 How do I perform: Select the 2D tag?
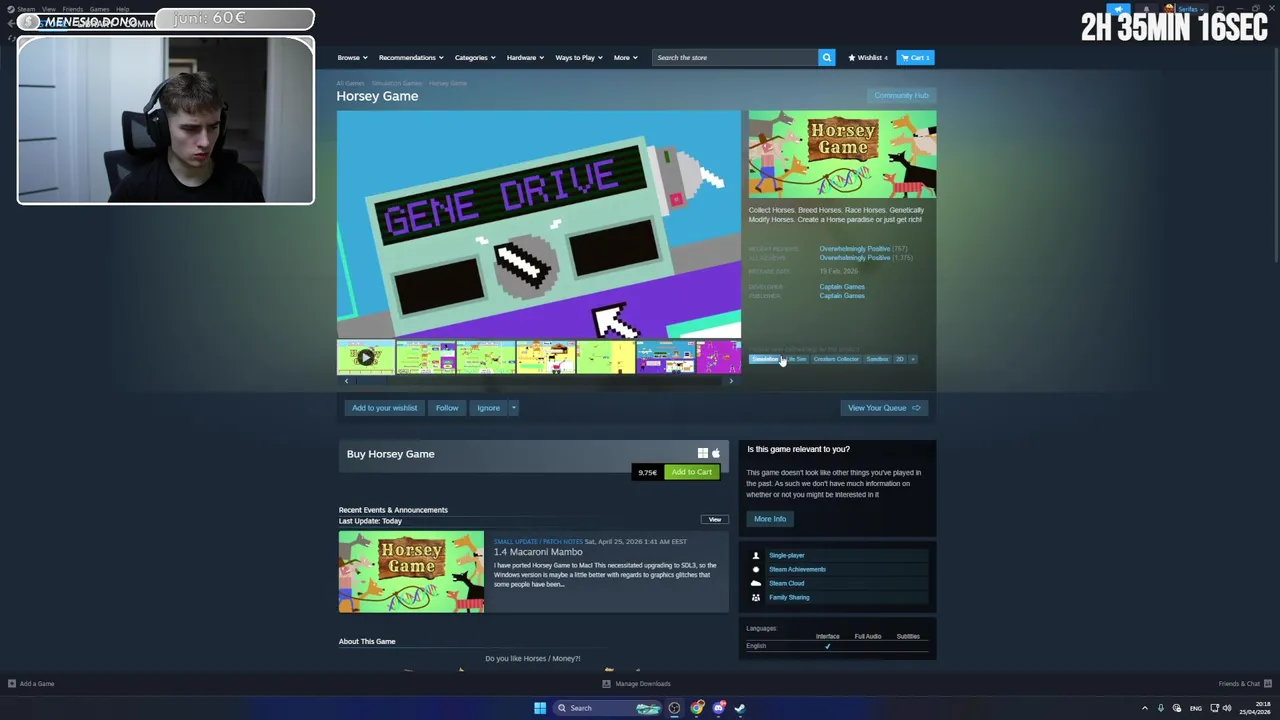[x=899, y=359]
